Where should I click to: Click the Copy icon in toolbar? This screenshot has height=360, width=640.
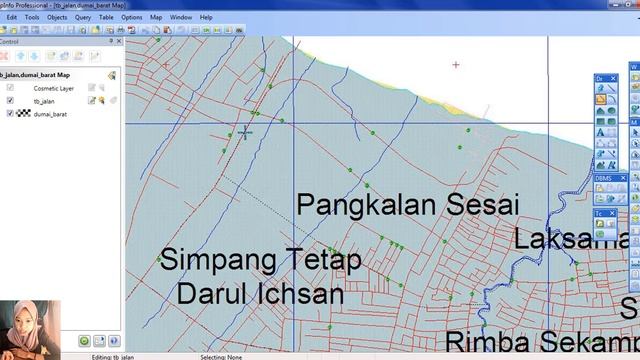pos(156,30)
